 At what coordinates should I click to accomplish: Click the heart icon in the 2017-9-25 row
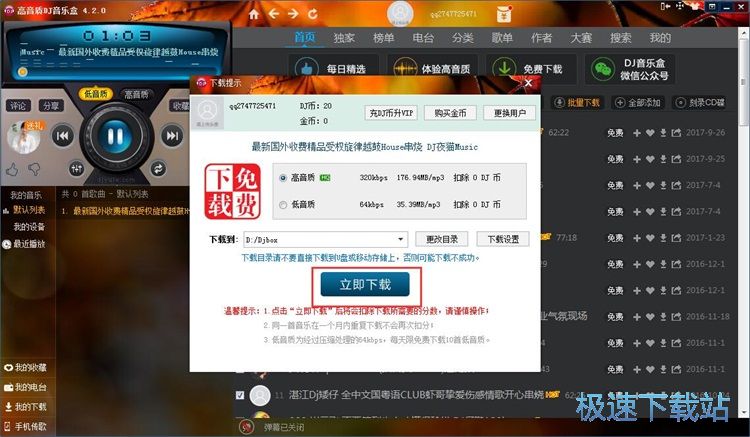[650, 159]
